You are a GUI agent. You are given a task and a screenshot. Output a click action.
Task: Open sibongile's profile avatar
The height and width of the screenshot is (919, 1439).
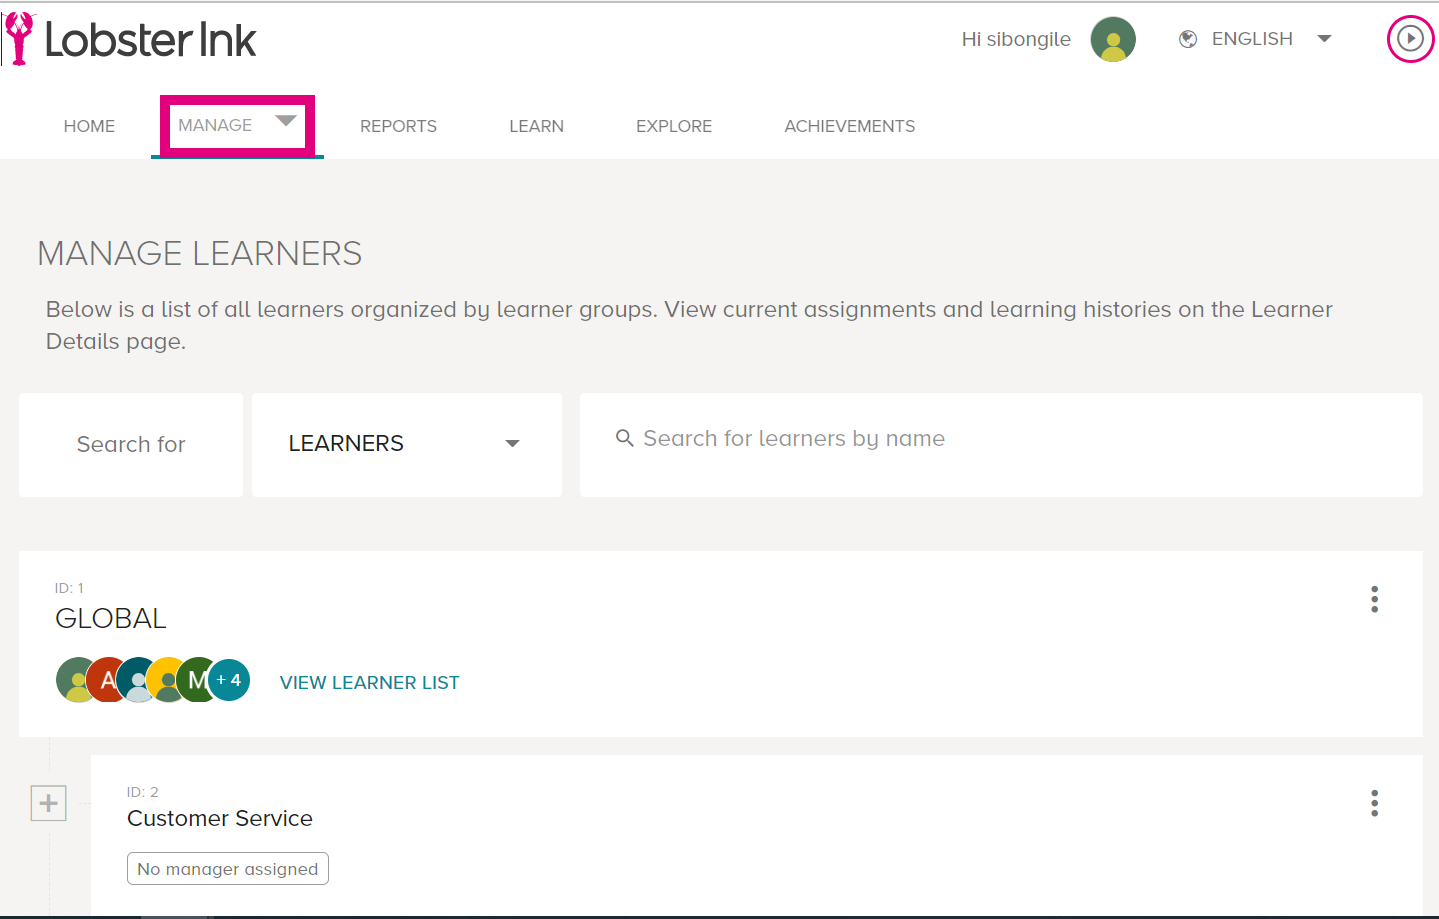(1113, 40)
